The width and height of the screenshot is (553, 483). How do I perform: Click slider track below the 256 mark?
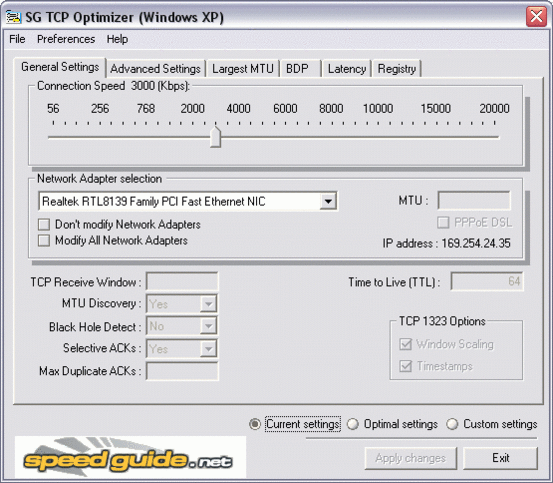(100, 137)
